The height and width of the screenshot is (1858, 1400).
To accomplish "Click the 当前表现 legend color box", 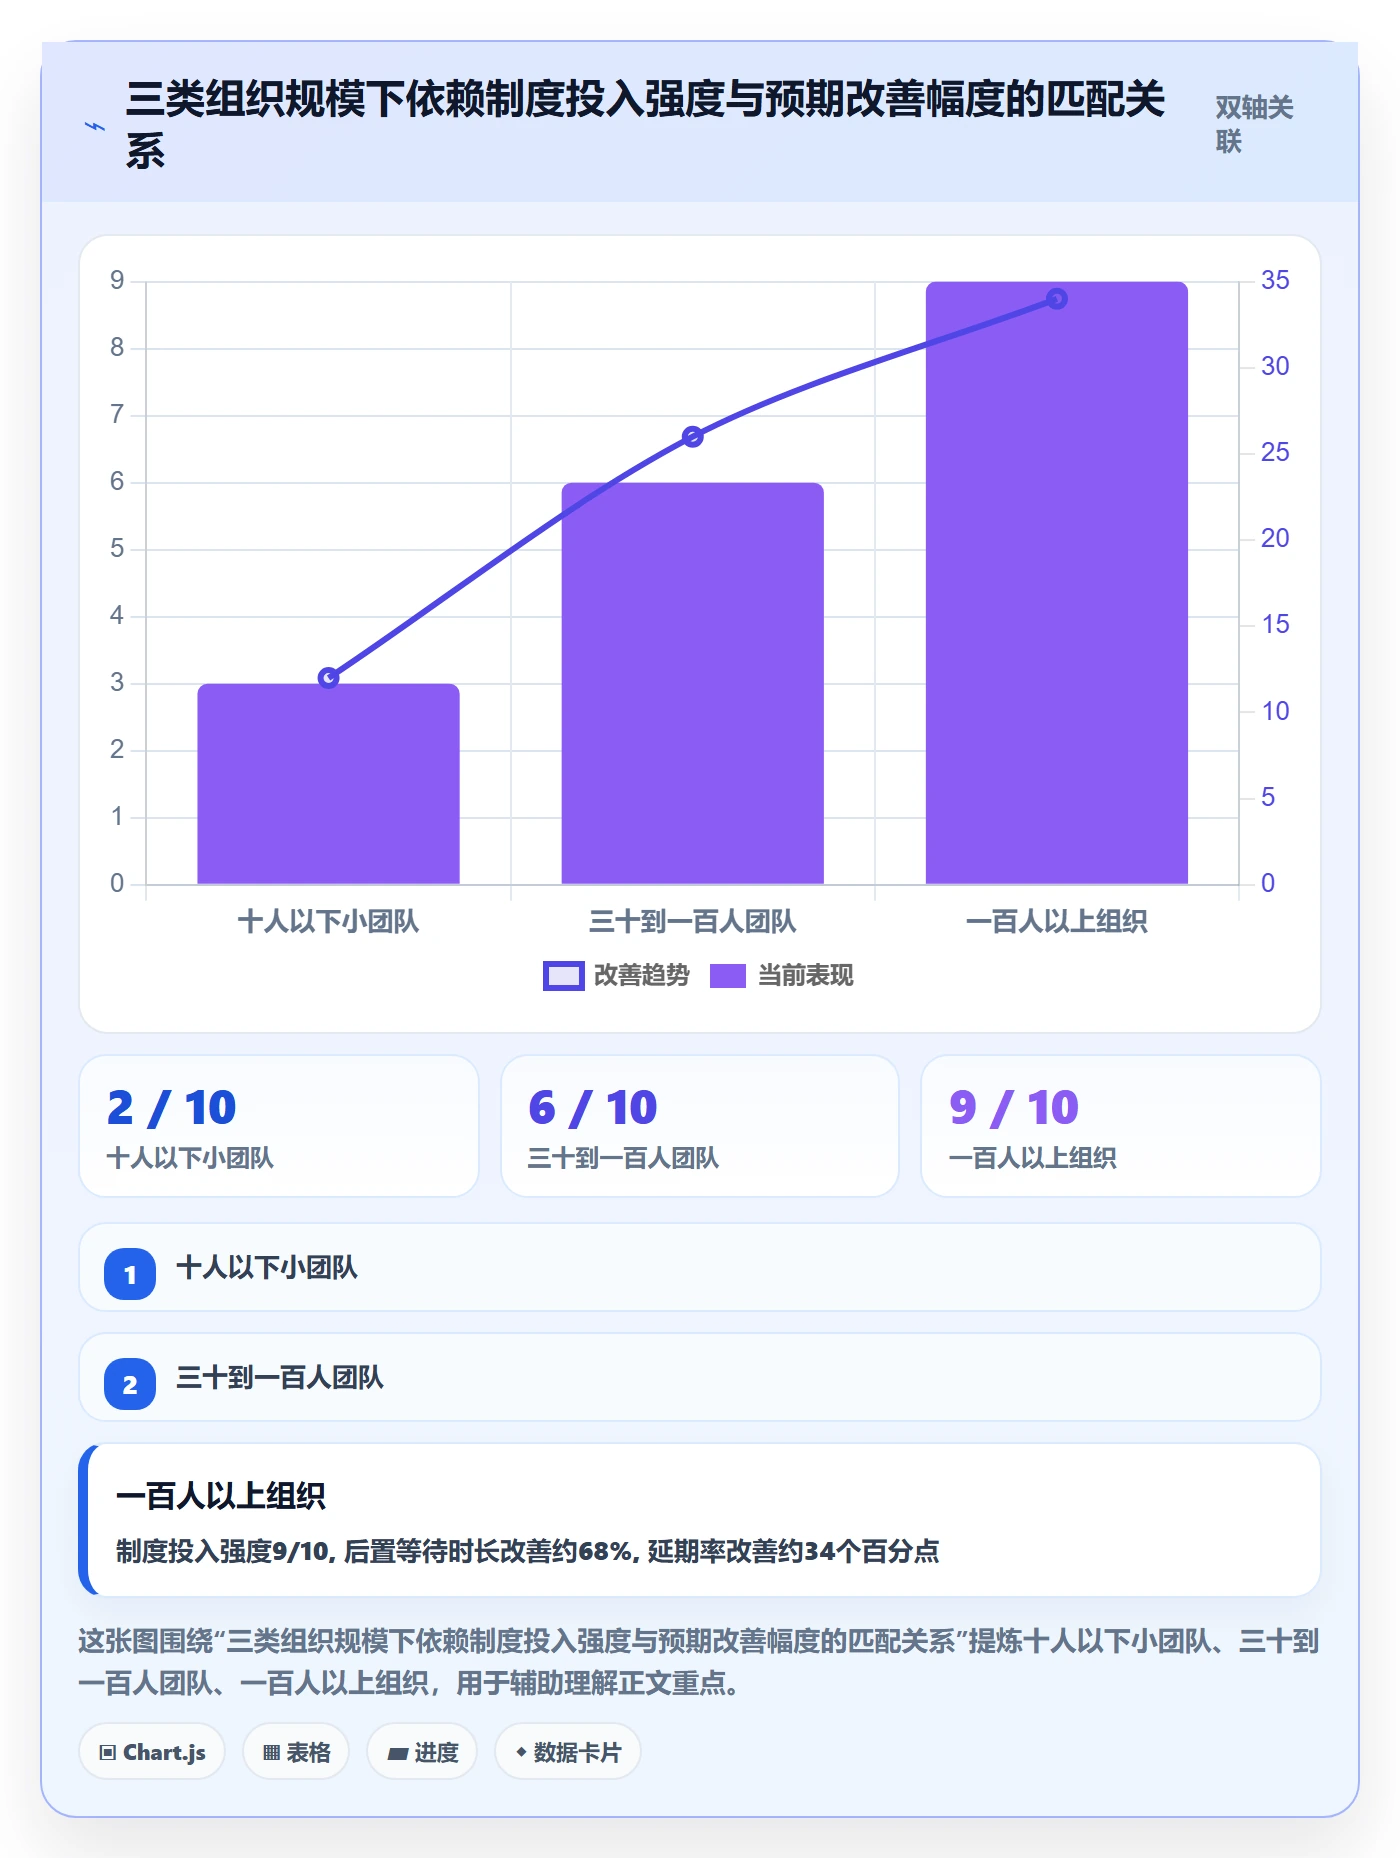I will click(x=728, y=975).
